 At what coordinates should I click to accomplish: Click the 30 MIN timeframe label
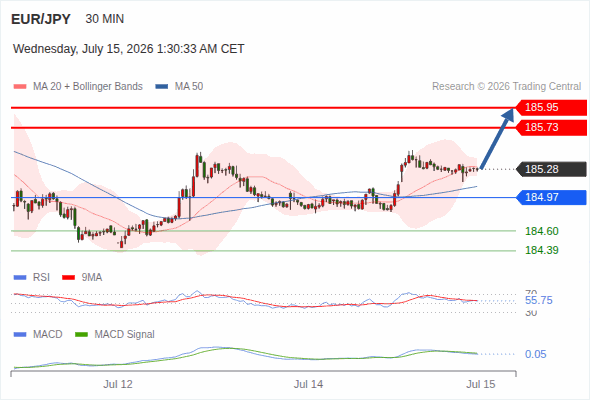105,19
